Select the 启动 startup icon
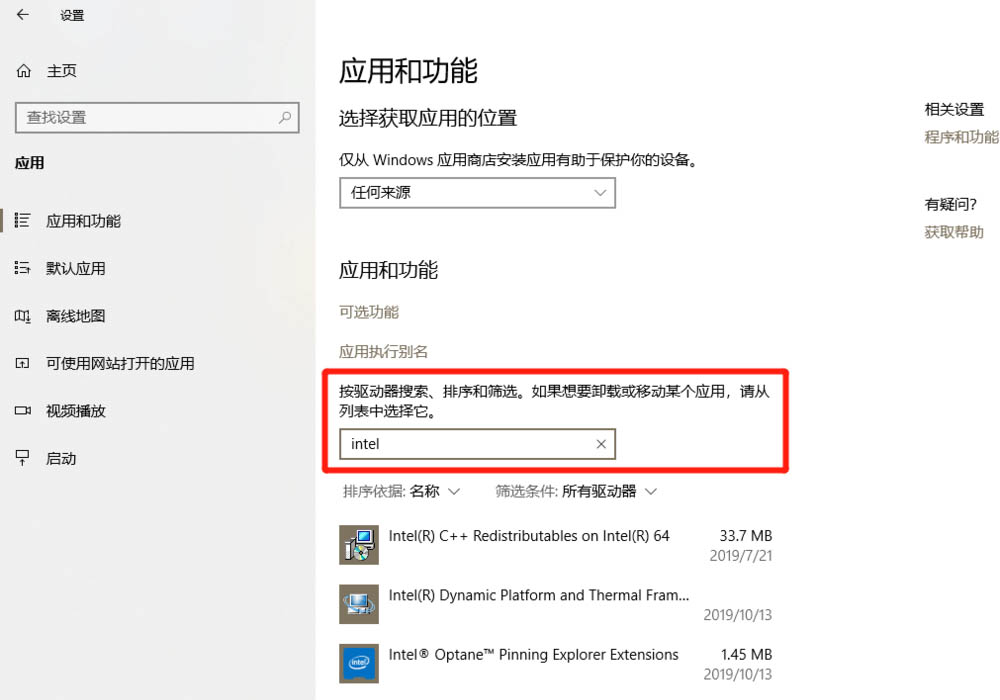This screenshot has height=700, width=1000. (22, 458)
